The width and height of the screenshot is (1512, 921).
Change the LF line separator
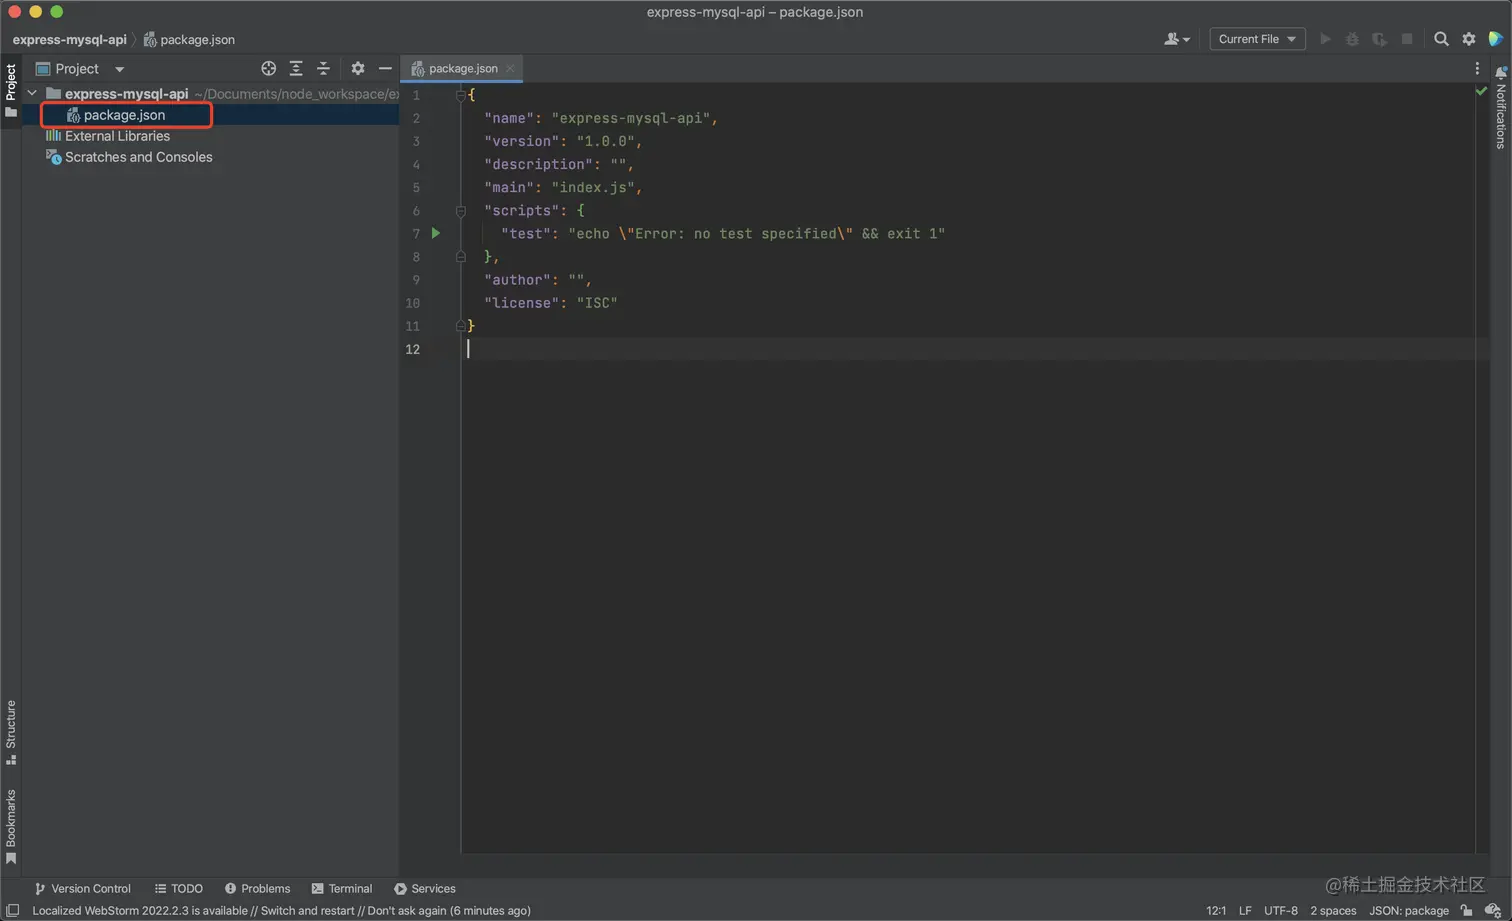pos(1245,910)
